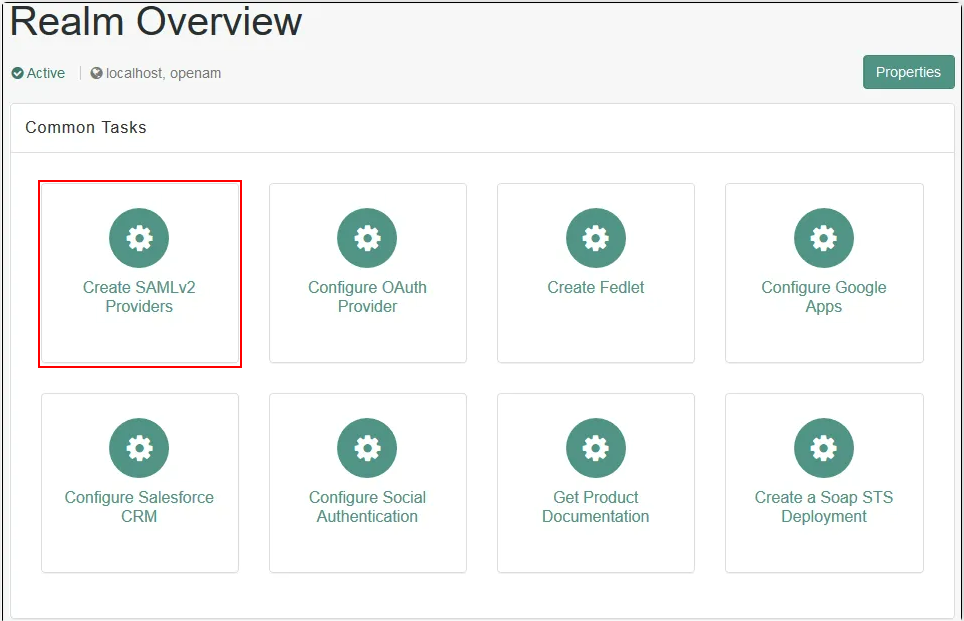Click the Configure Google Apps gear icon

823,238
